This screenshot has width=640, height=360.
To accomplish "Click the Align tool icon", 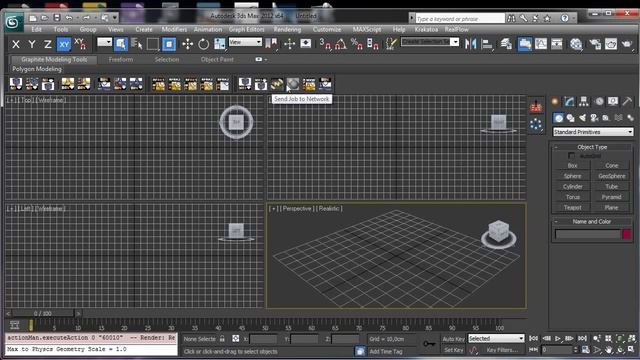I will point(487,44).
